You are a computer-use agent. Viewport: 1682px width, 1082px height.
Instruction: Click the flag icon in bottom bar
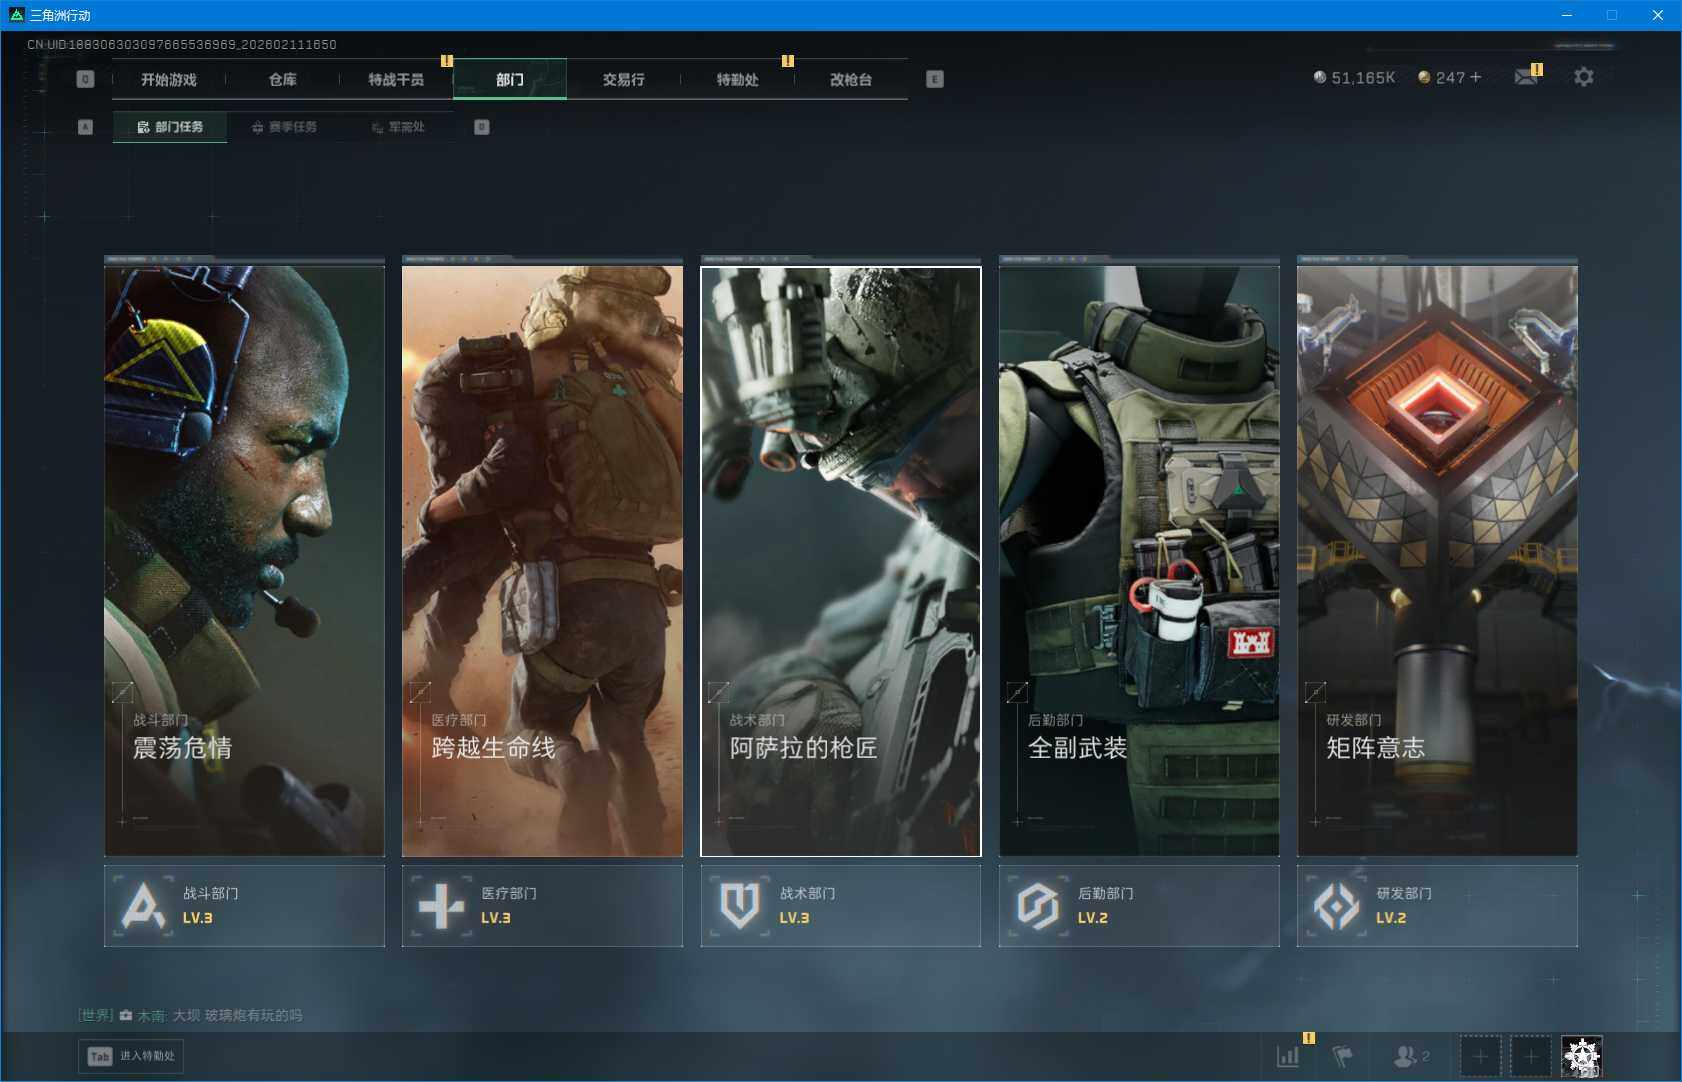(x=1342, y=1056)
